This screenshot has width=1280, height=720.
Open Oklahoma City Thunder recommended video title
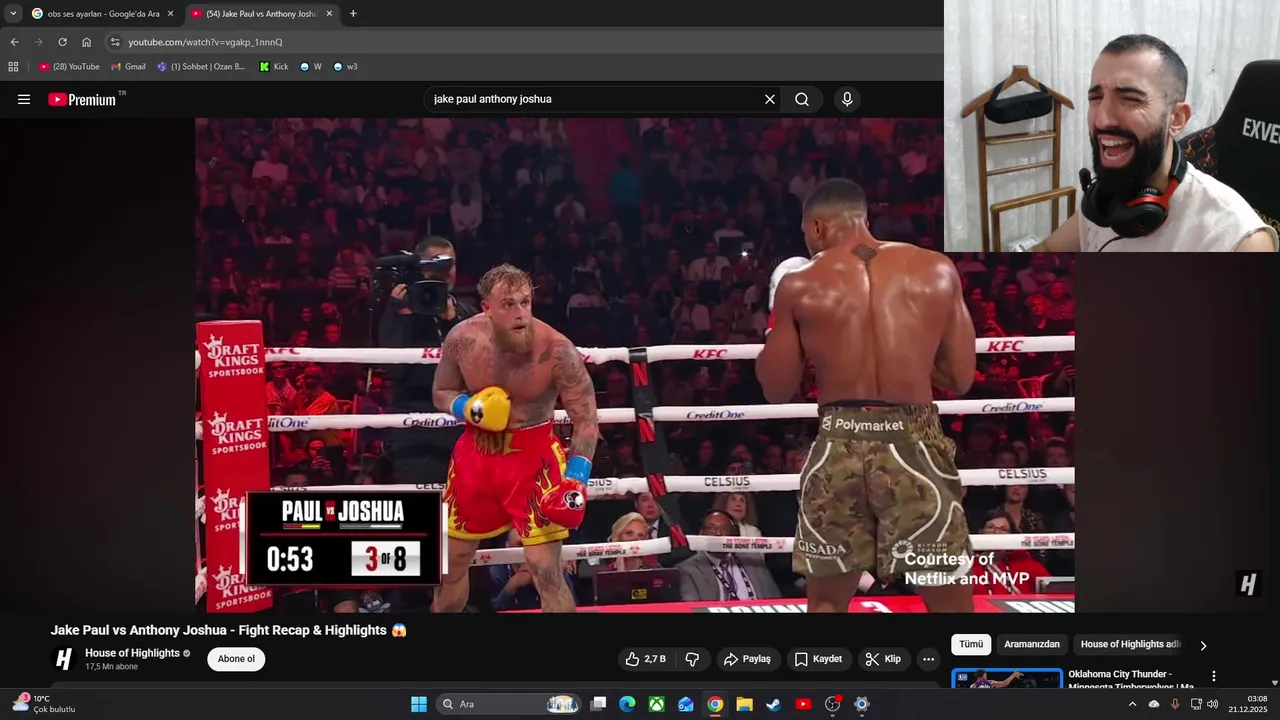(1132, 680)
